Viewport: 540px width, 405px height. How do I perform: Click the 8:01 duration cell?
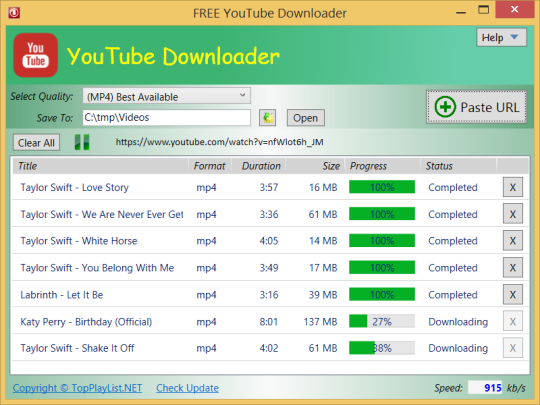(269, 322)
